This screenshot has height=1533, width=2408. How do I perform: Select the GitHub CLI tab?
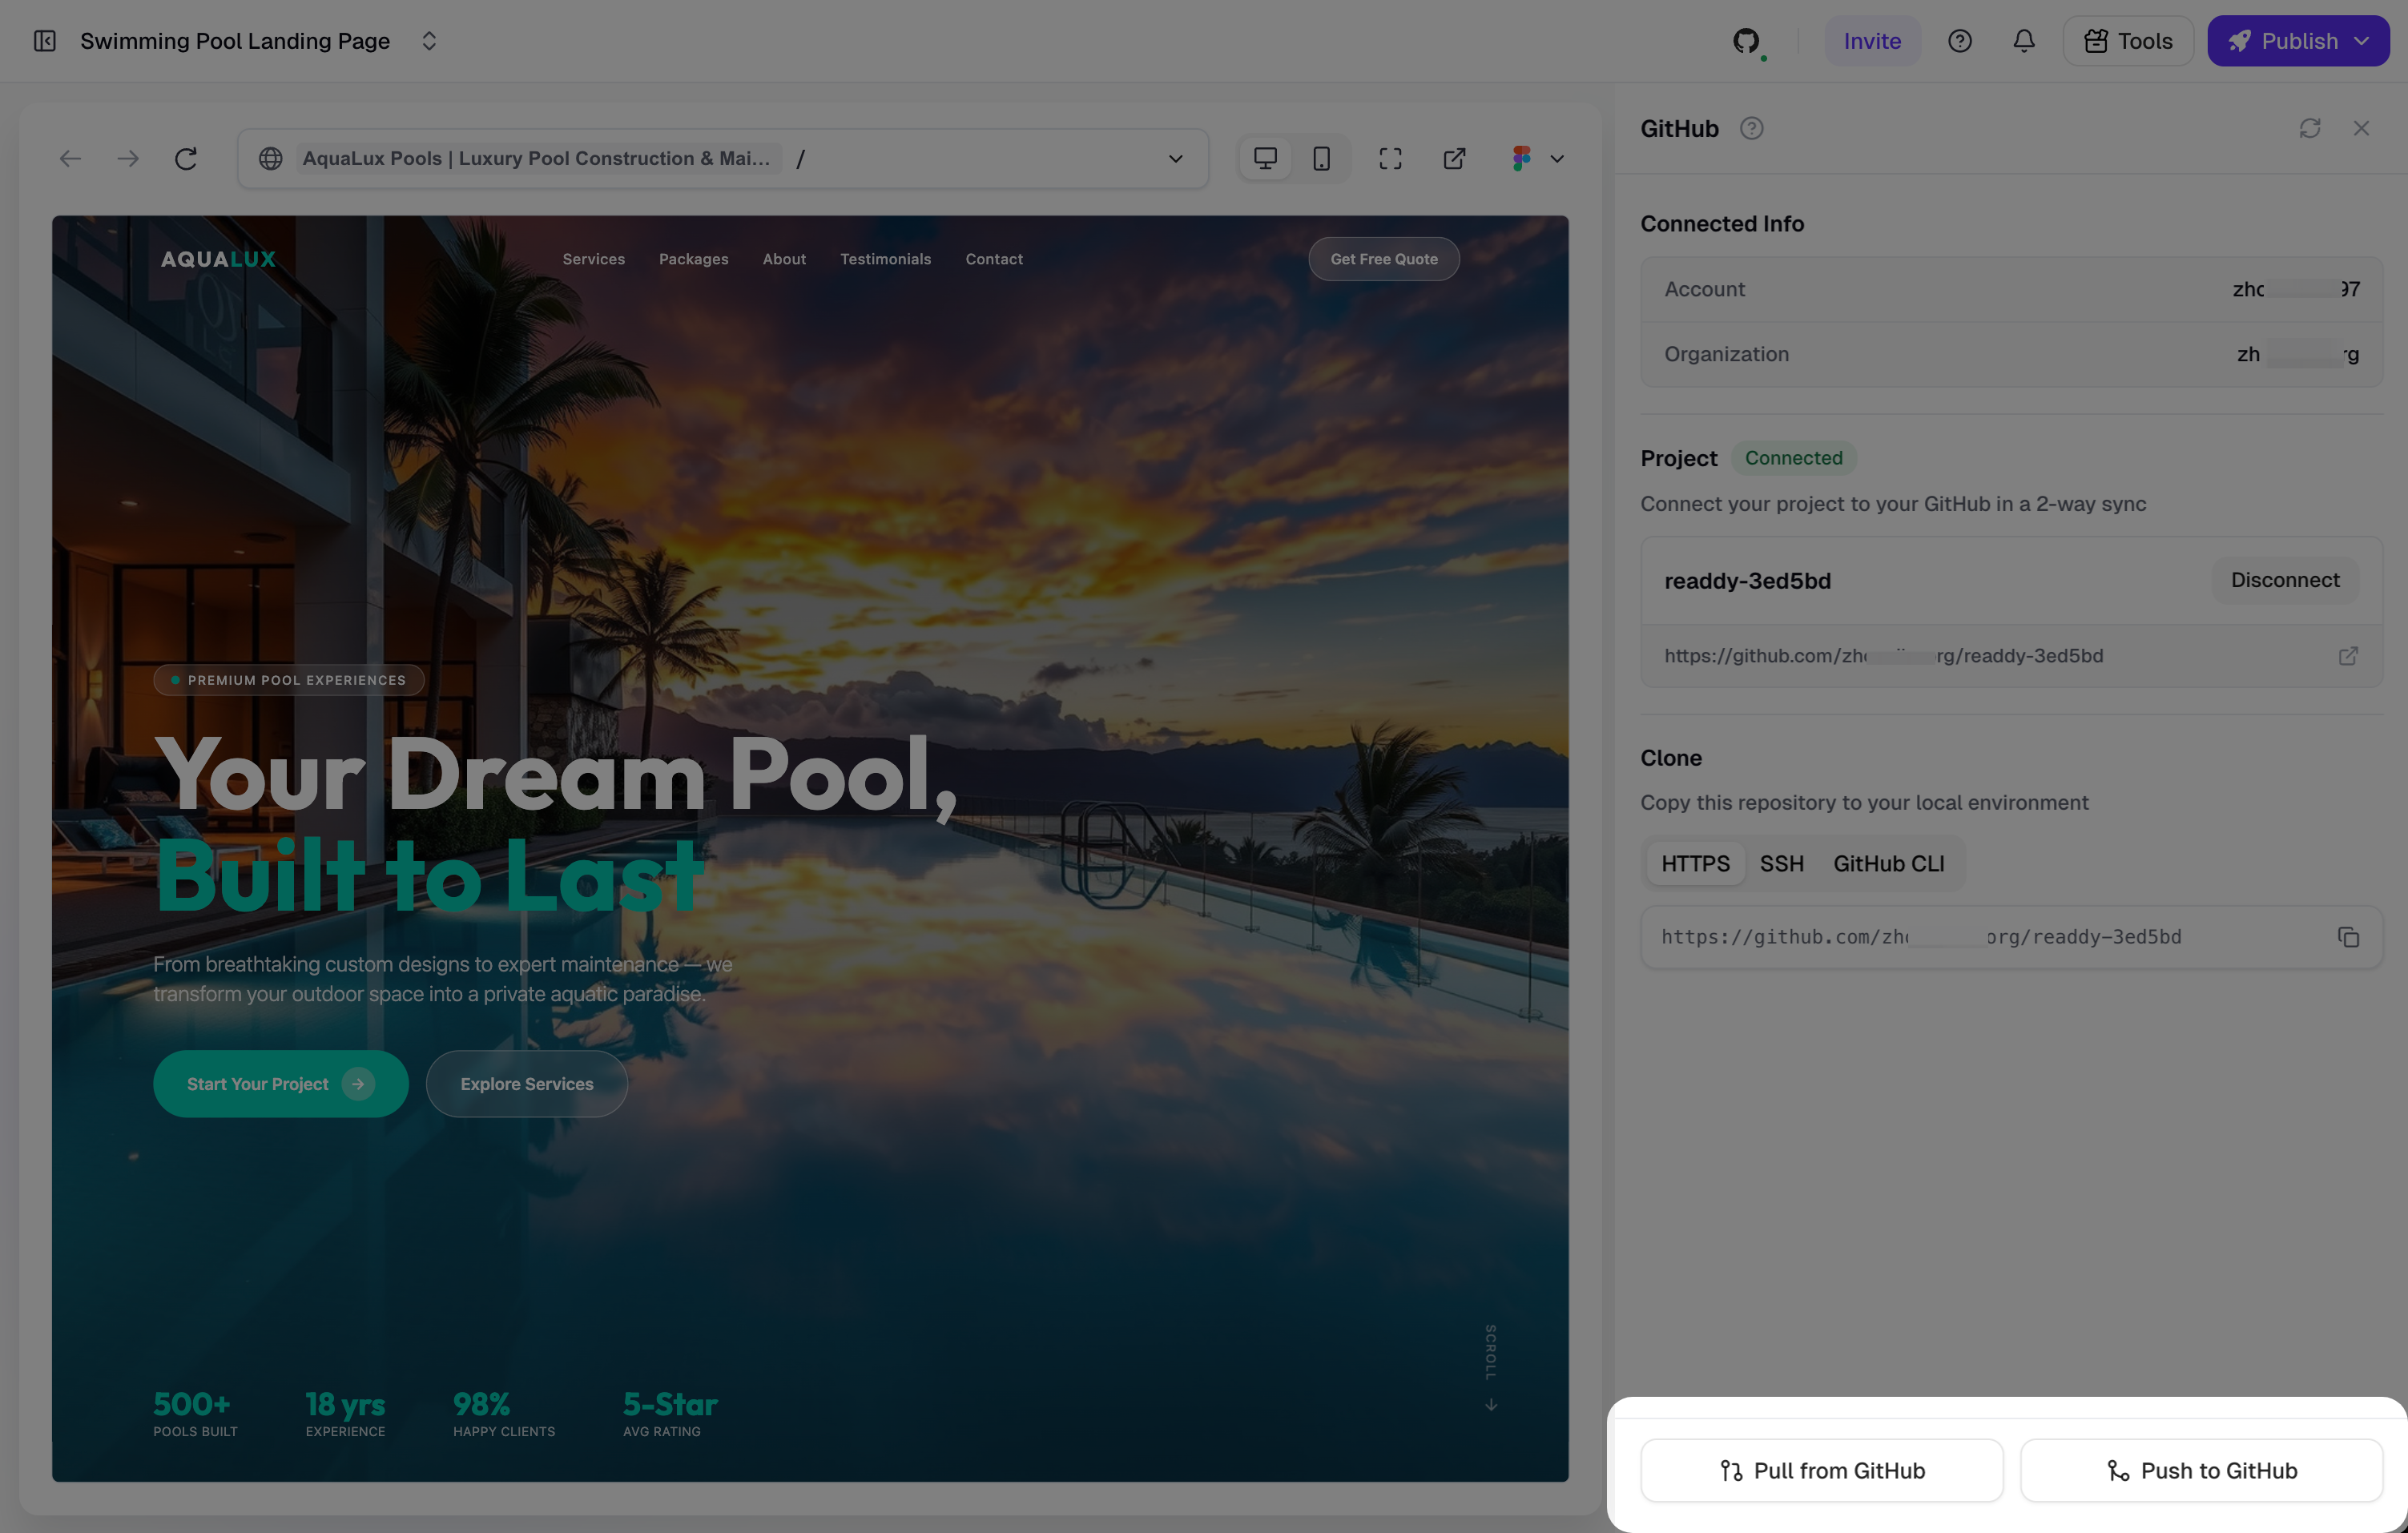[1888, 863]
